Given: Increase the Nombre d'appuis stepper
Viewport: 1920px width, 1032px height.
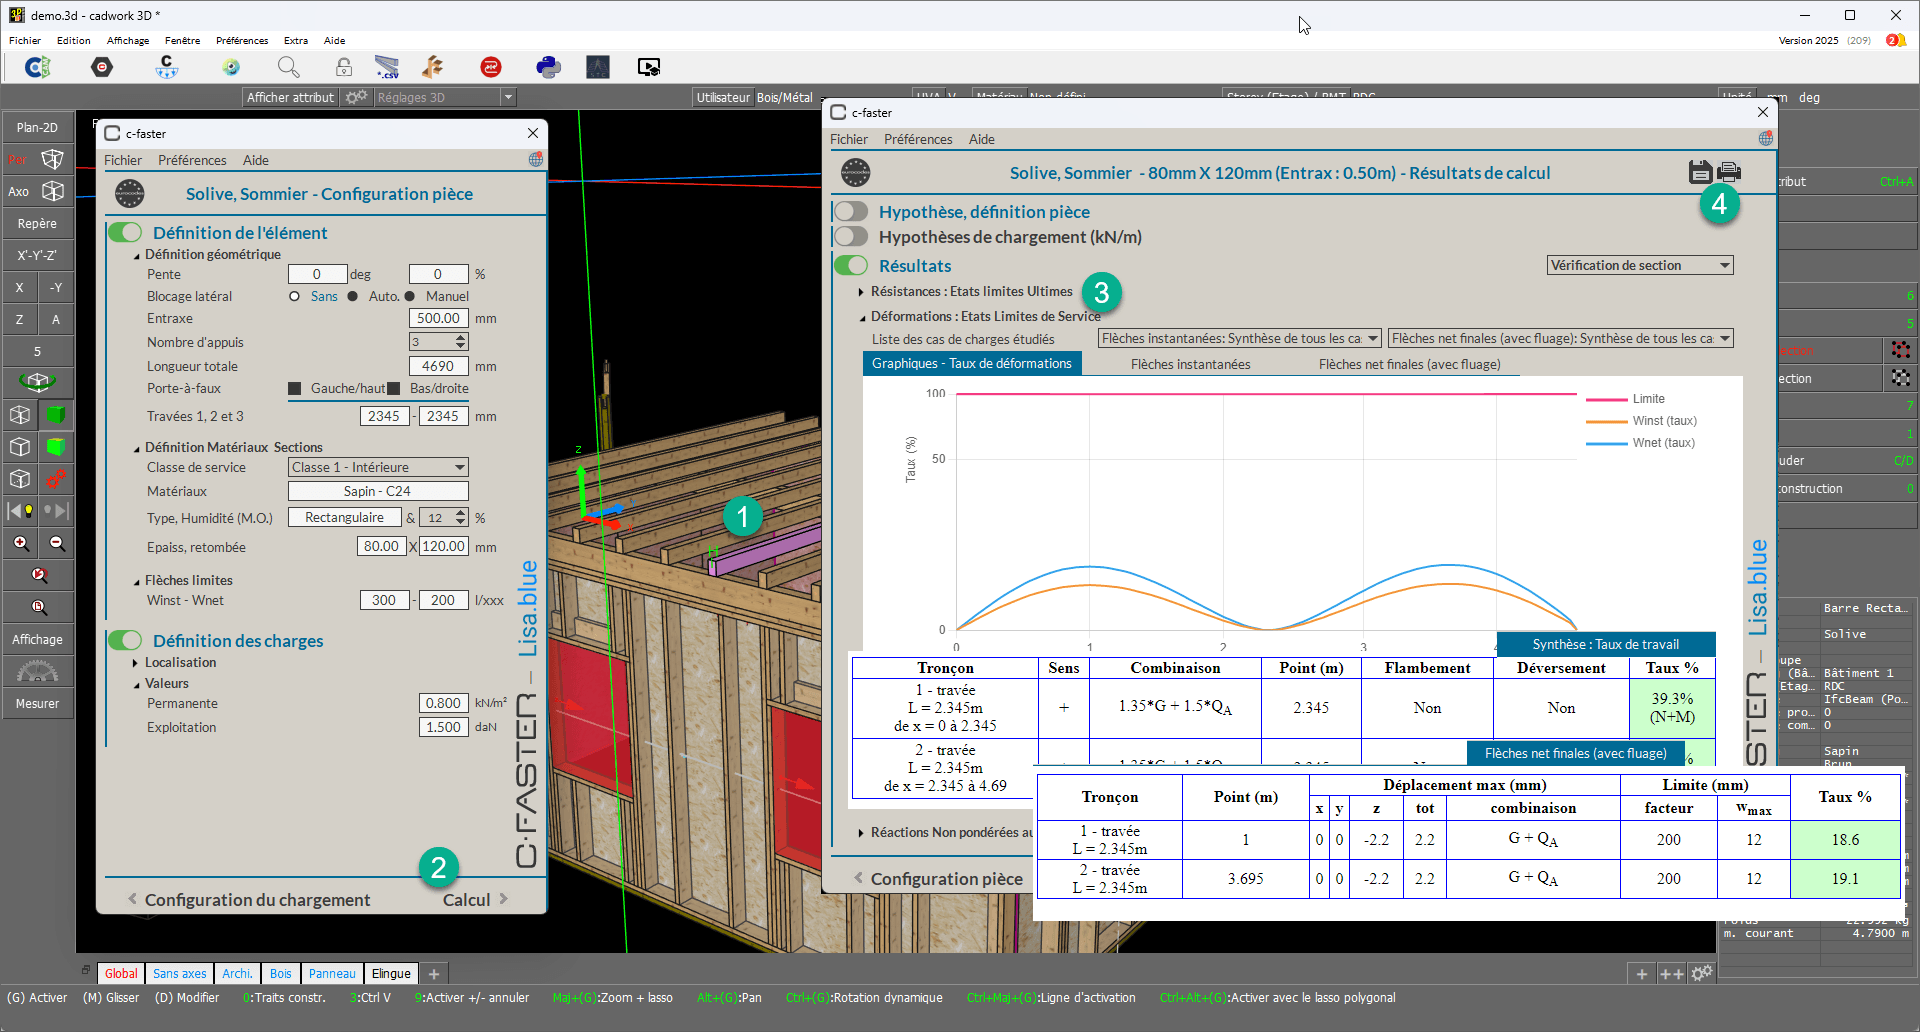Looking at the screenshot, I should click(x=461, y=338).
